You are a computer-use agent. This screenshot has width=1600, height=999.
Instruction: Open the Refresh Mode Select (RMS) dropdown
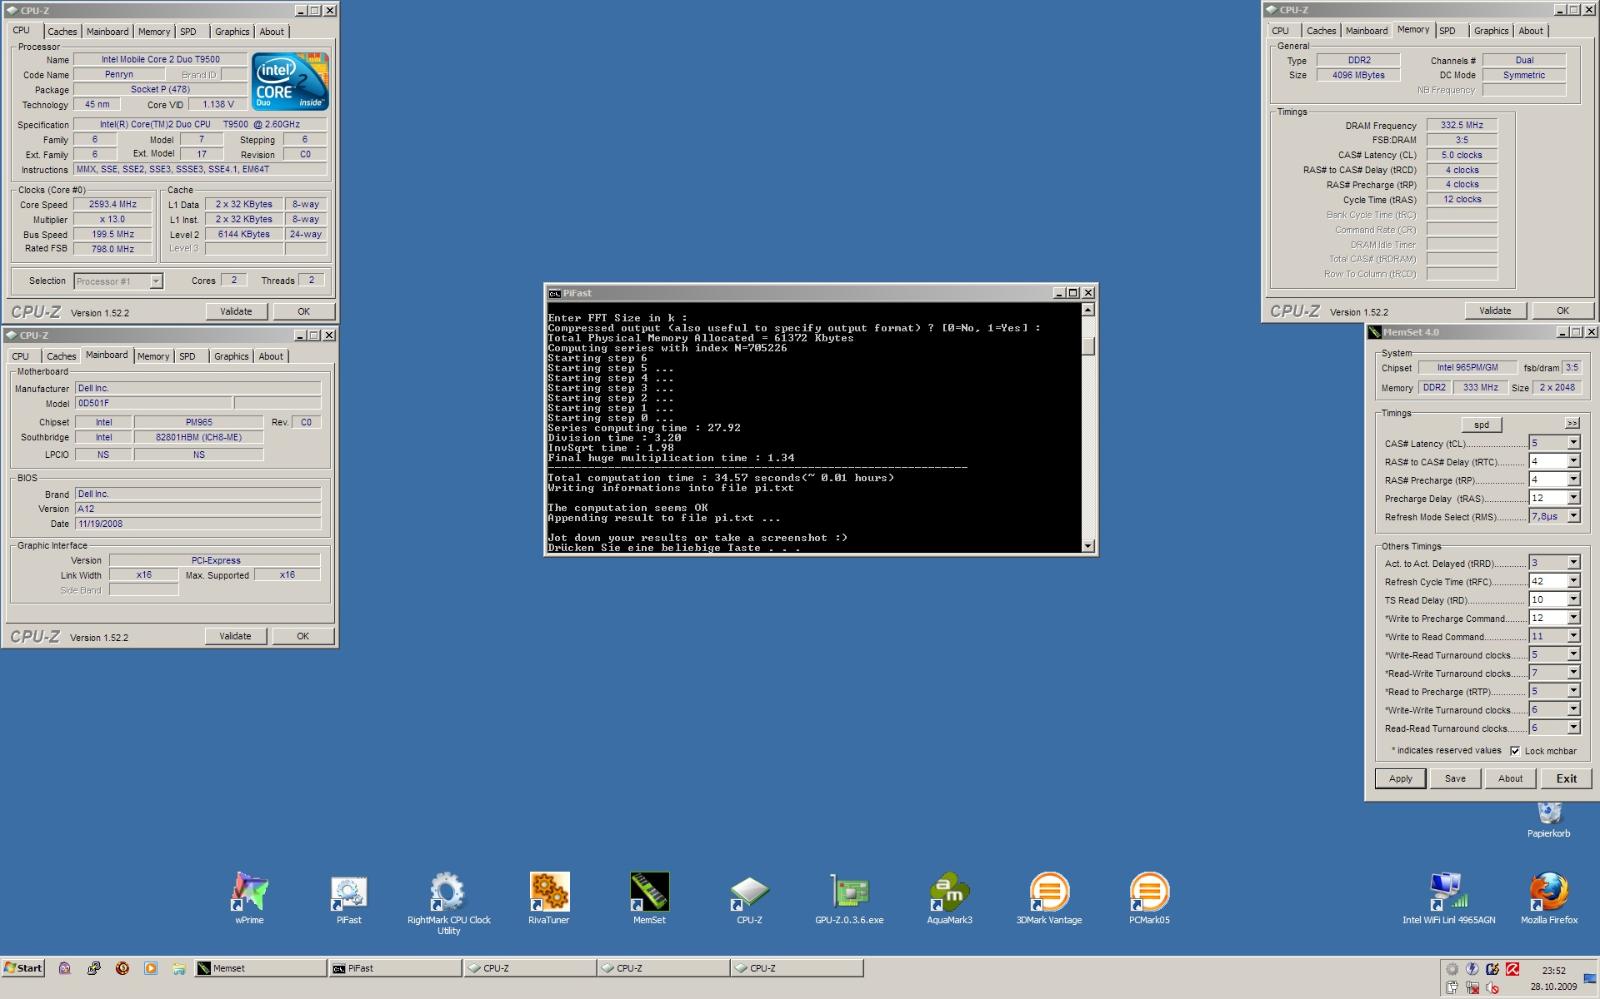(1573, 516)
